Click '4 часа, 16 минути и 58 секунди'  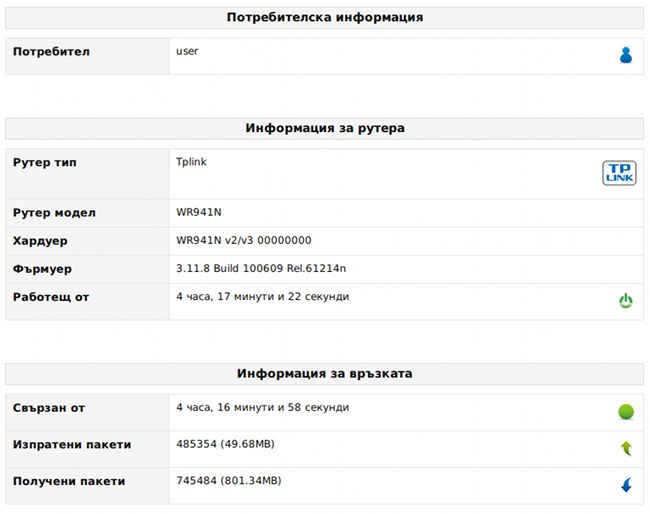(x=263, y=407)
